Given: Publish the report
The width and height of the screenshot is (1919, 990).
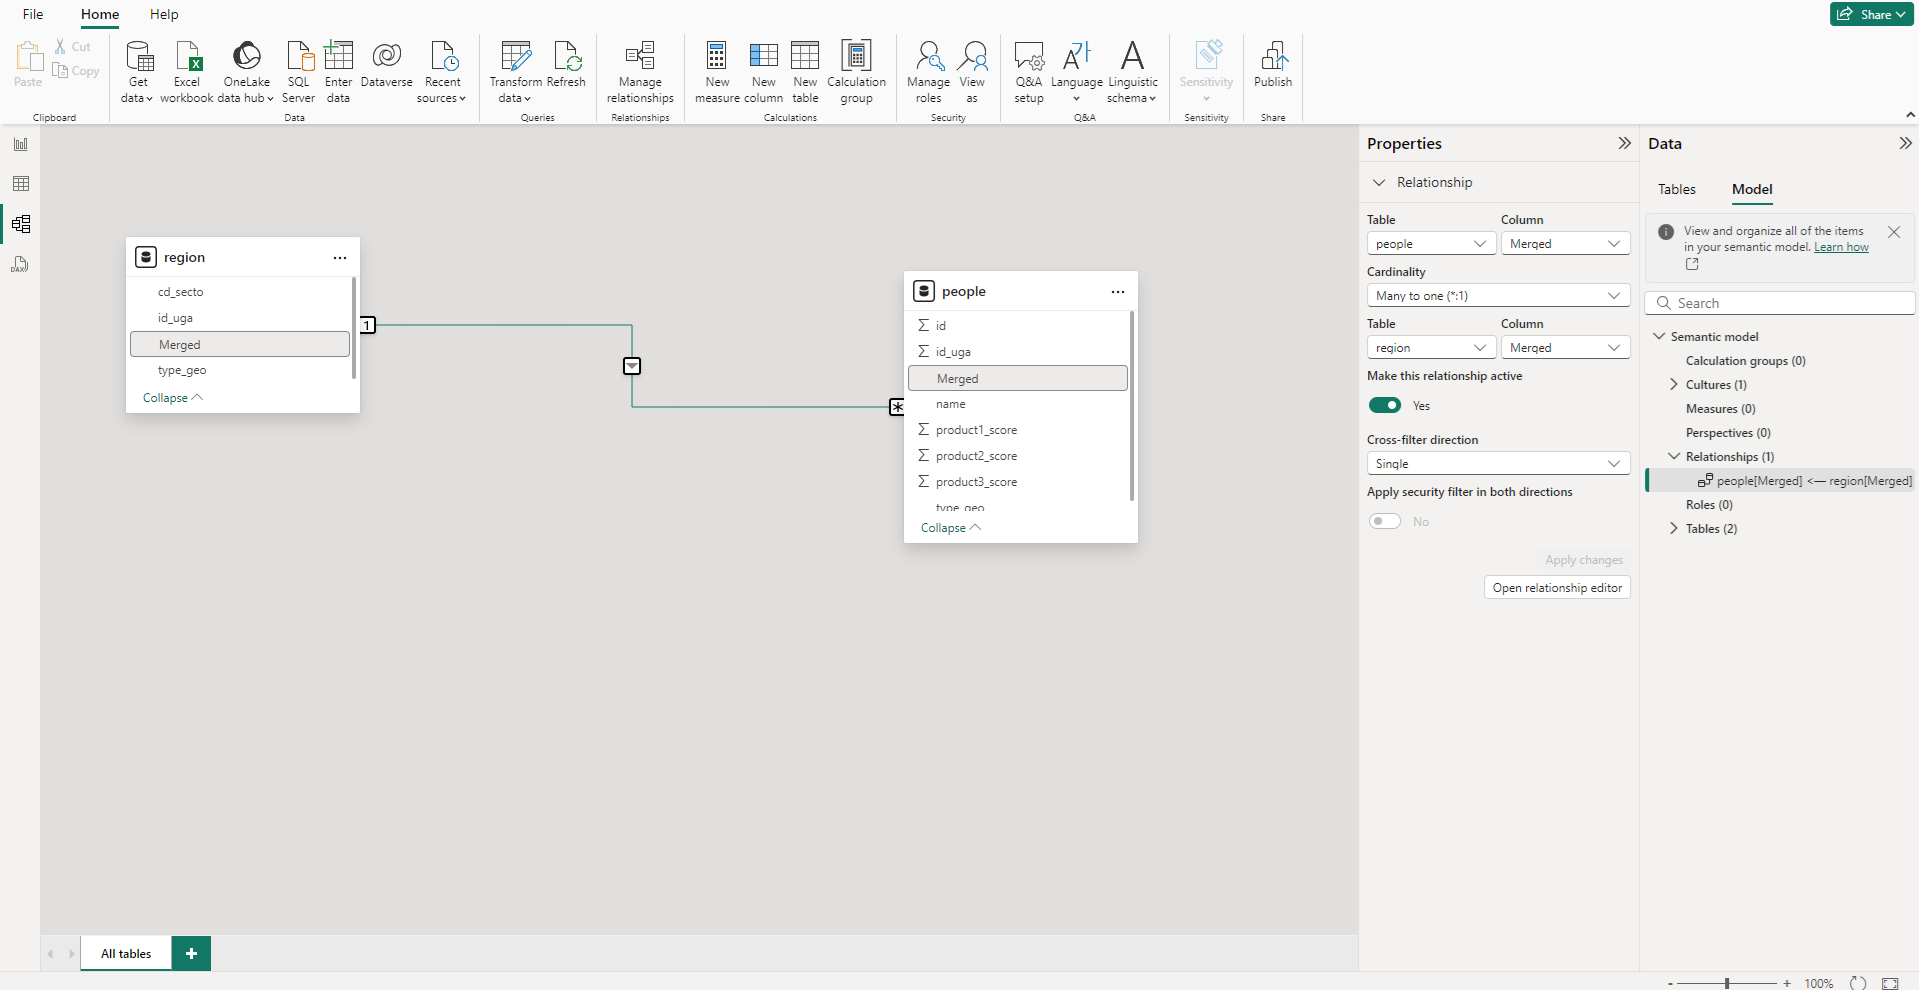Looking at the screenshot, I should pyautogui.click(x=1273, y=65).
